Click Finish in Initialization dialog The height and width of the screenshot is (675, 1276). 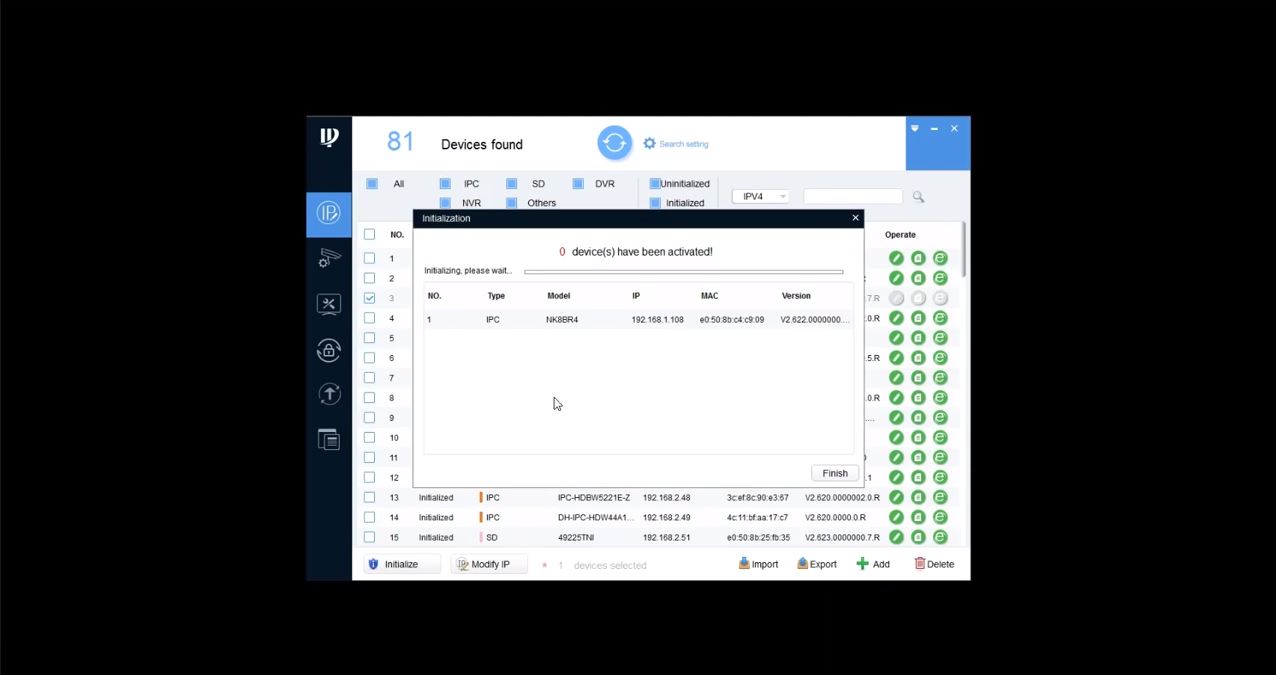(835, 473)
